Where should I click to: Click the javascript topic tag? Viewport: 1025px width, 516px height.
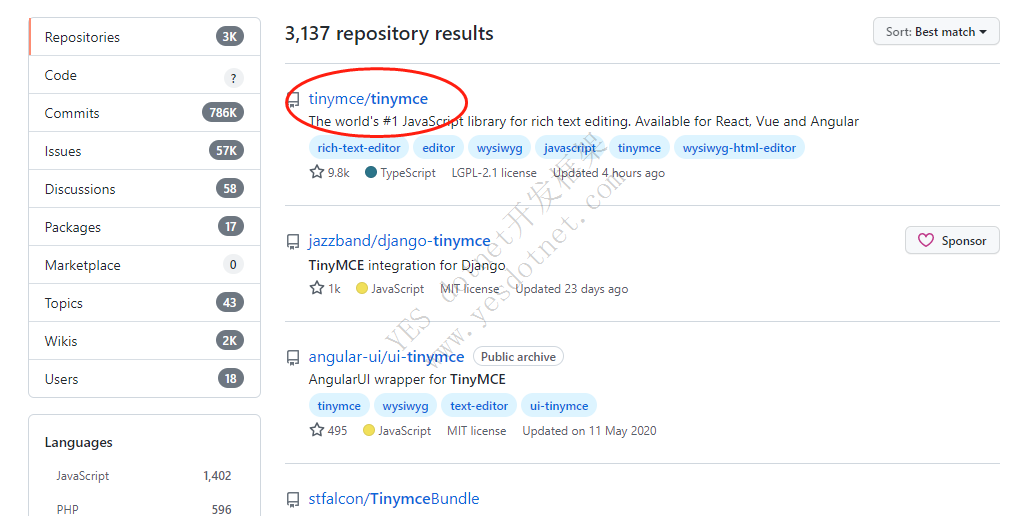point(570,148)
